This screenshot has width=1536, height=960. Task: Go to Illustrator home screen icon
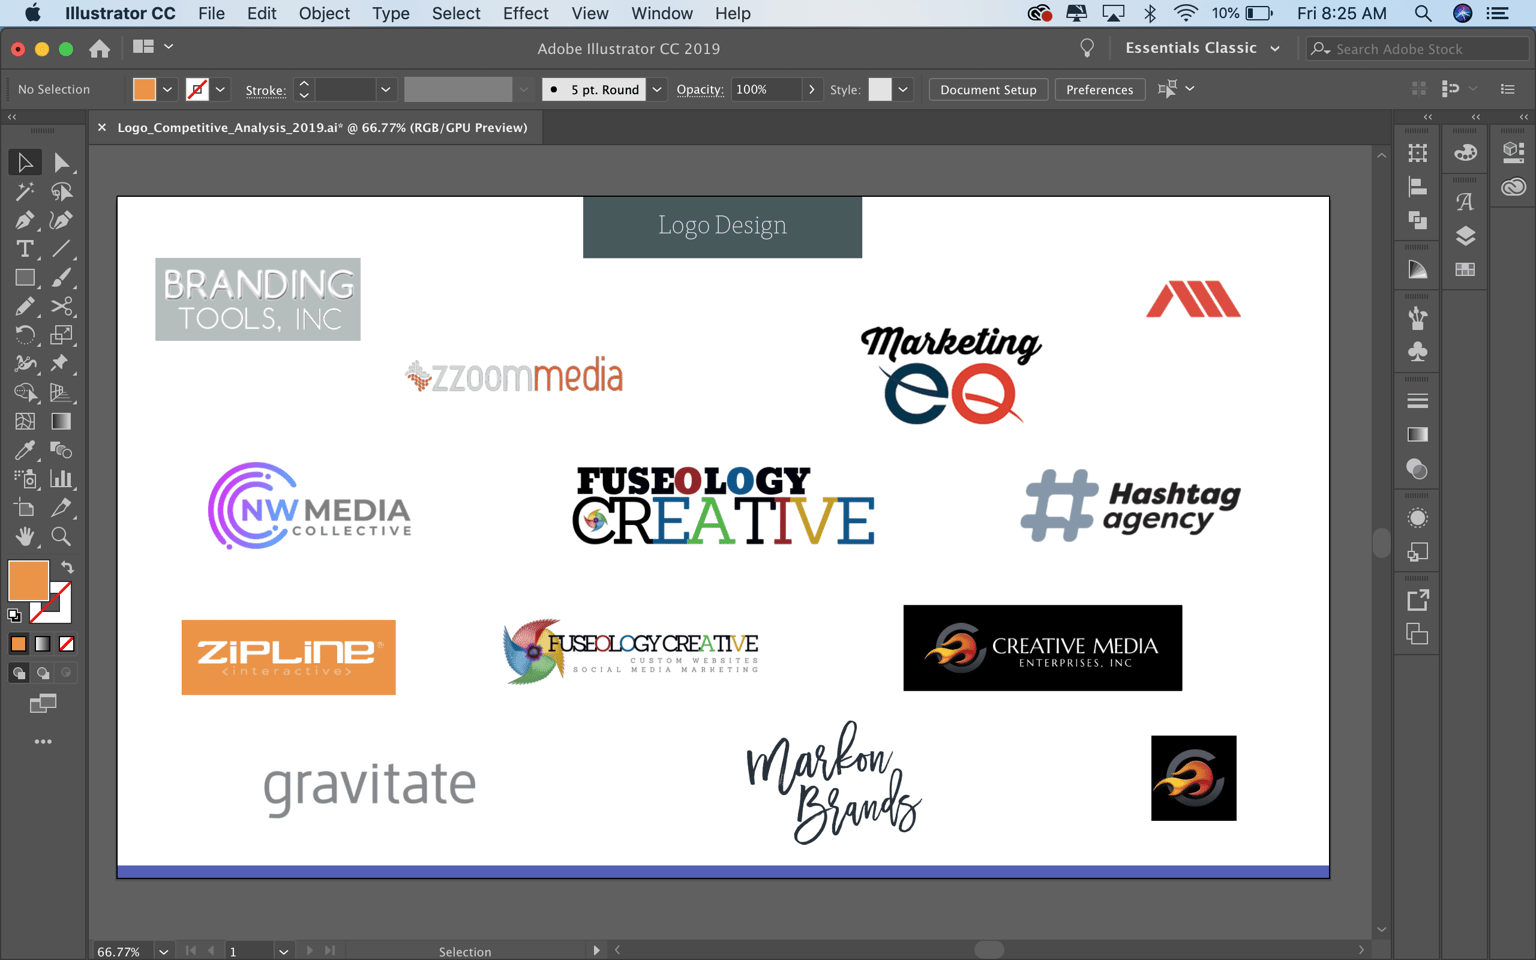coord(99,48)
